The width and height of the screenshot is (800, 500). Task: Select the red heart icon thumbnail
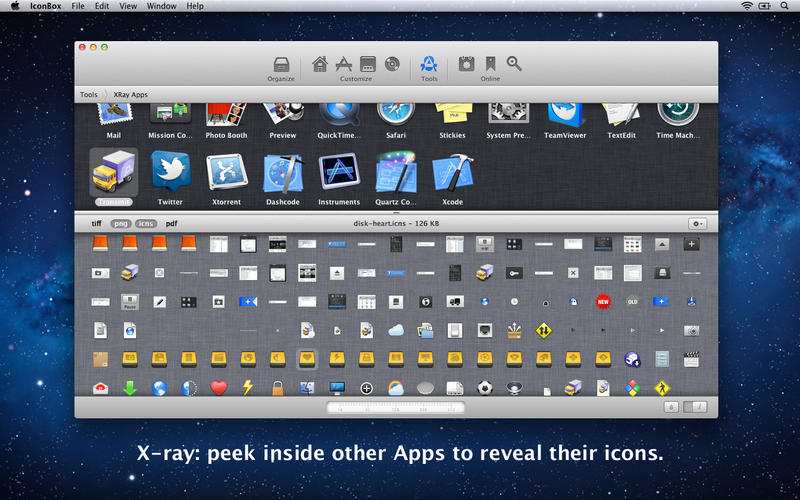coord(218,388)
